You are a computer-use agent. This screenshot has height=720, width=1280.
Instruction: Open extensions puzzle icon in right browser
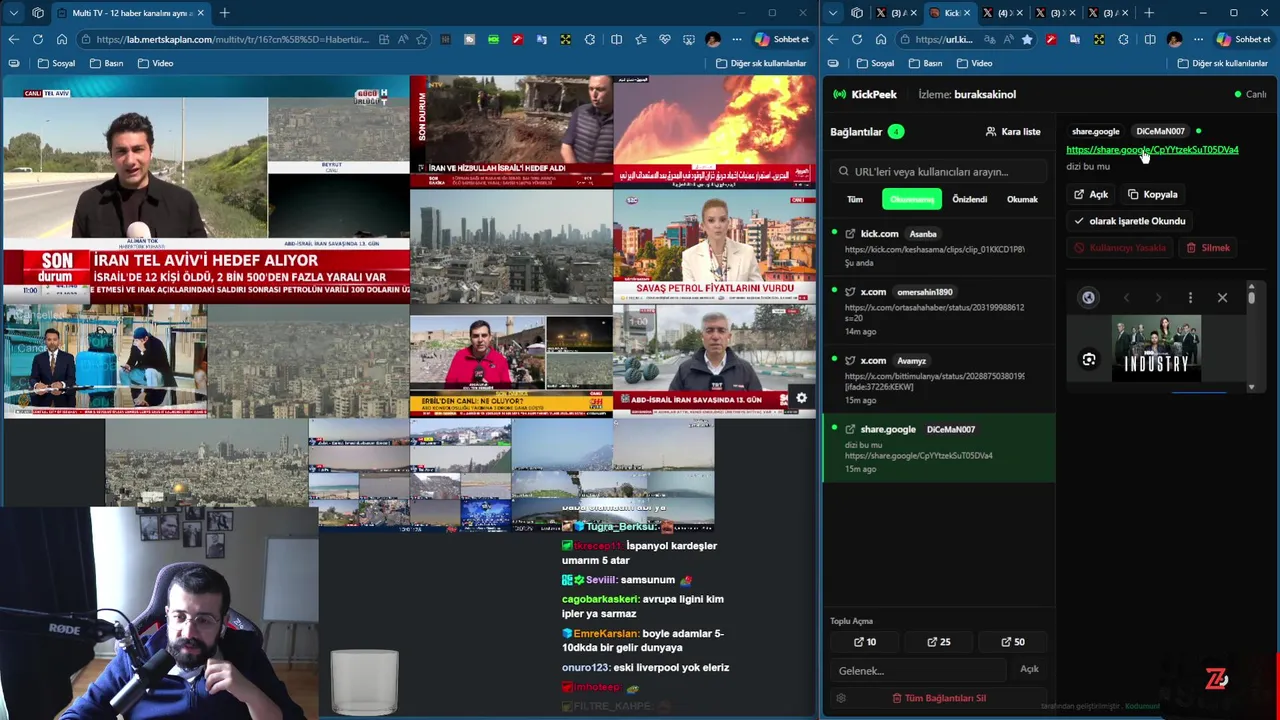(1123, 39)
